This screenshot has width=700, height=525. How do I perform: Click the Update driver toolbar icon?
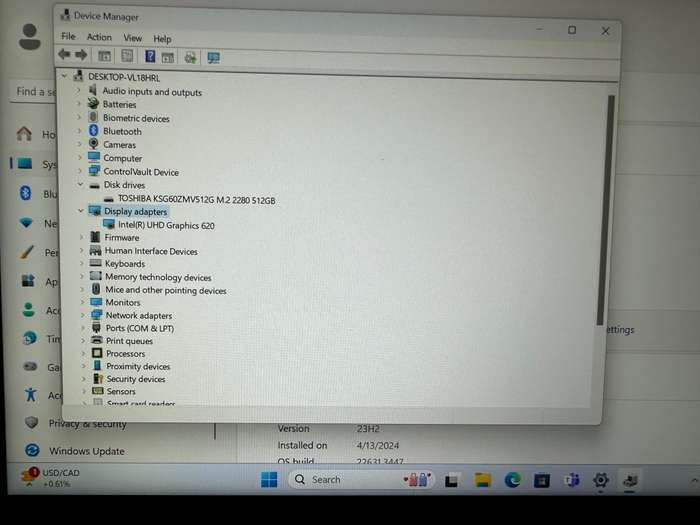(191, 58)
